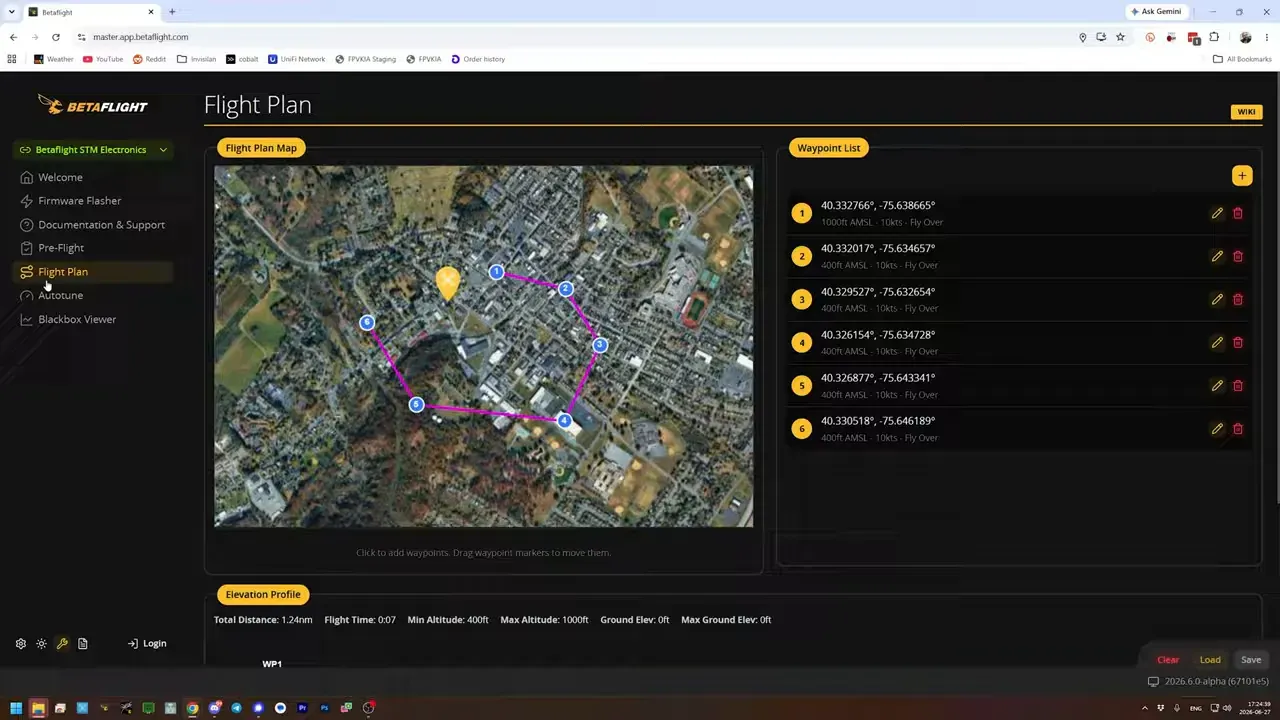Delete waypoint 1 at 40.332766°
1280x720 pixels.
(x=1238, y=213)
